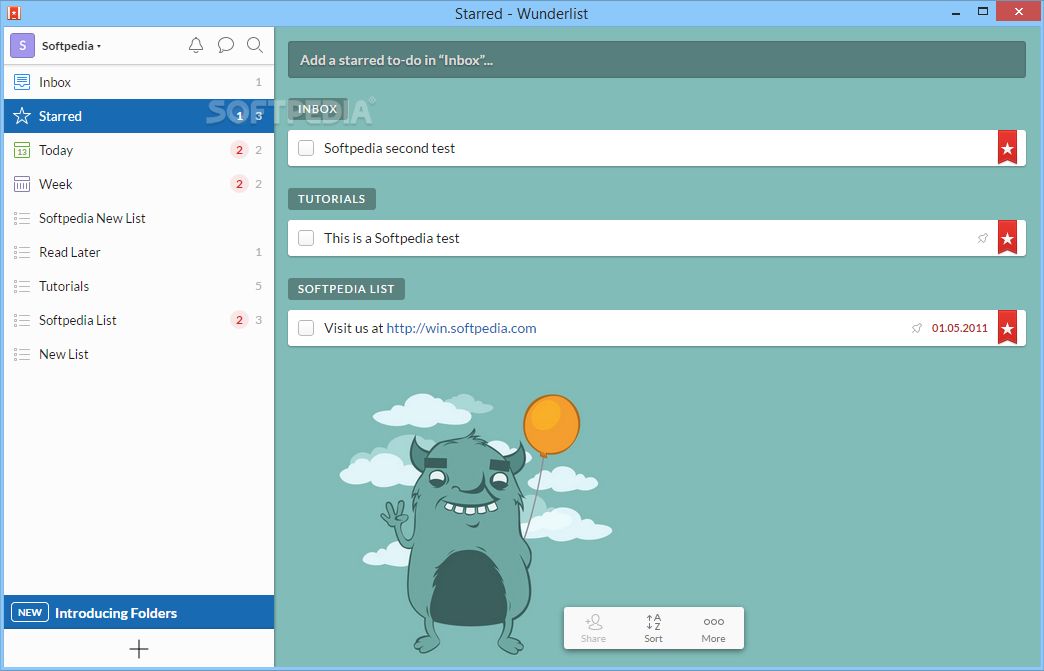Select the Softpedia second test task text
Image resolution: width=1044 pixels, height=671 pixels.
point(390,148)
